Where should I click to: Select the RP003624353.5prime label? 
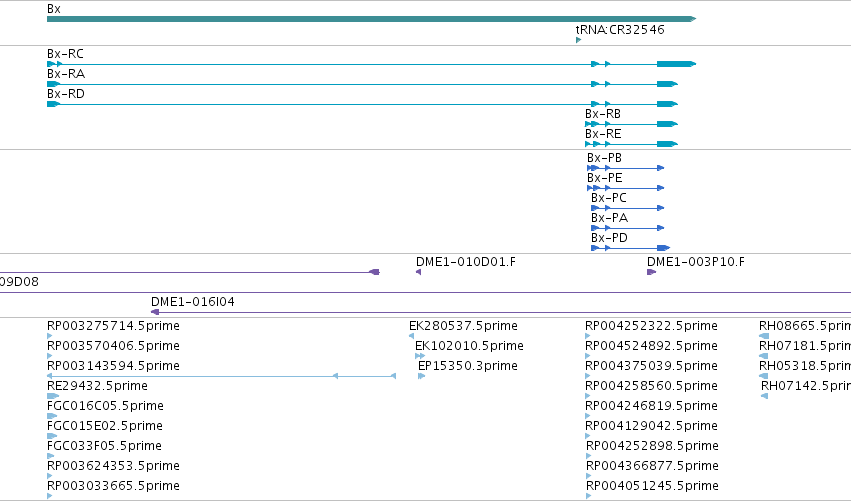click(113, 466)
